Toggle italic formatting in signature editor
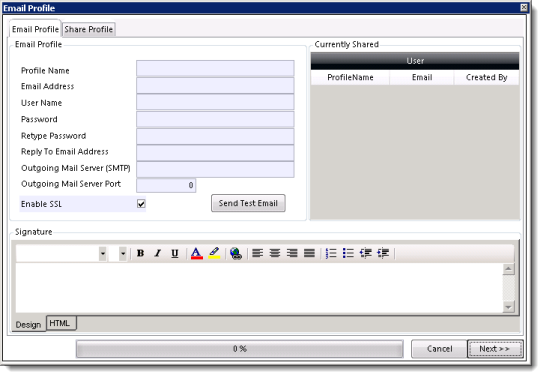 158,254
